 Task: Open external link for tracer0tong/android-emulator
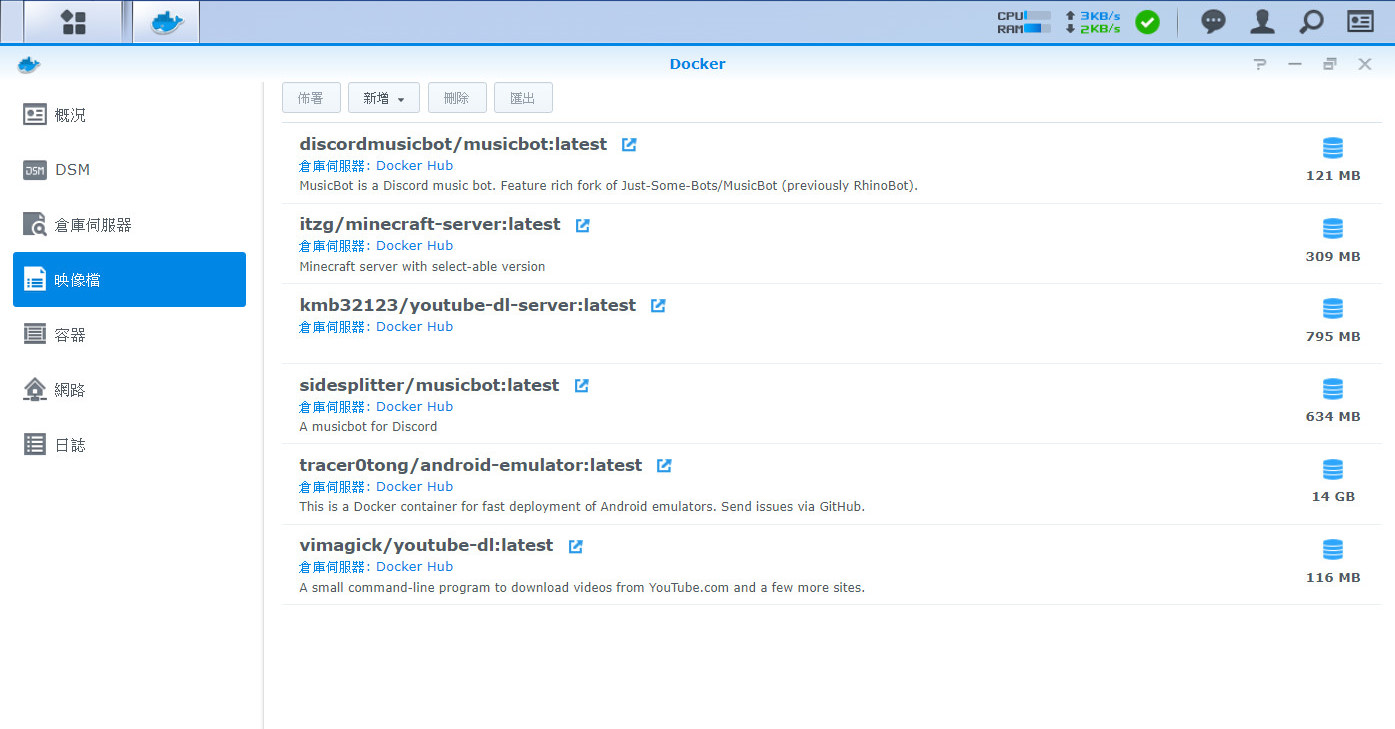click(664, 466)
